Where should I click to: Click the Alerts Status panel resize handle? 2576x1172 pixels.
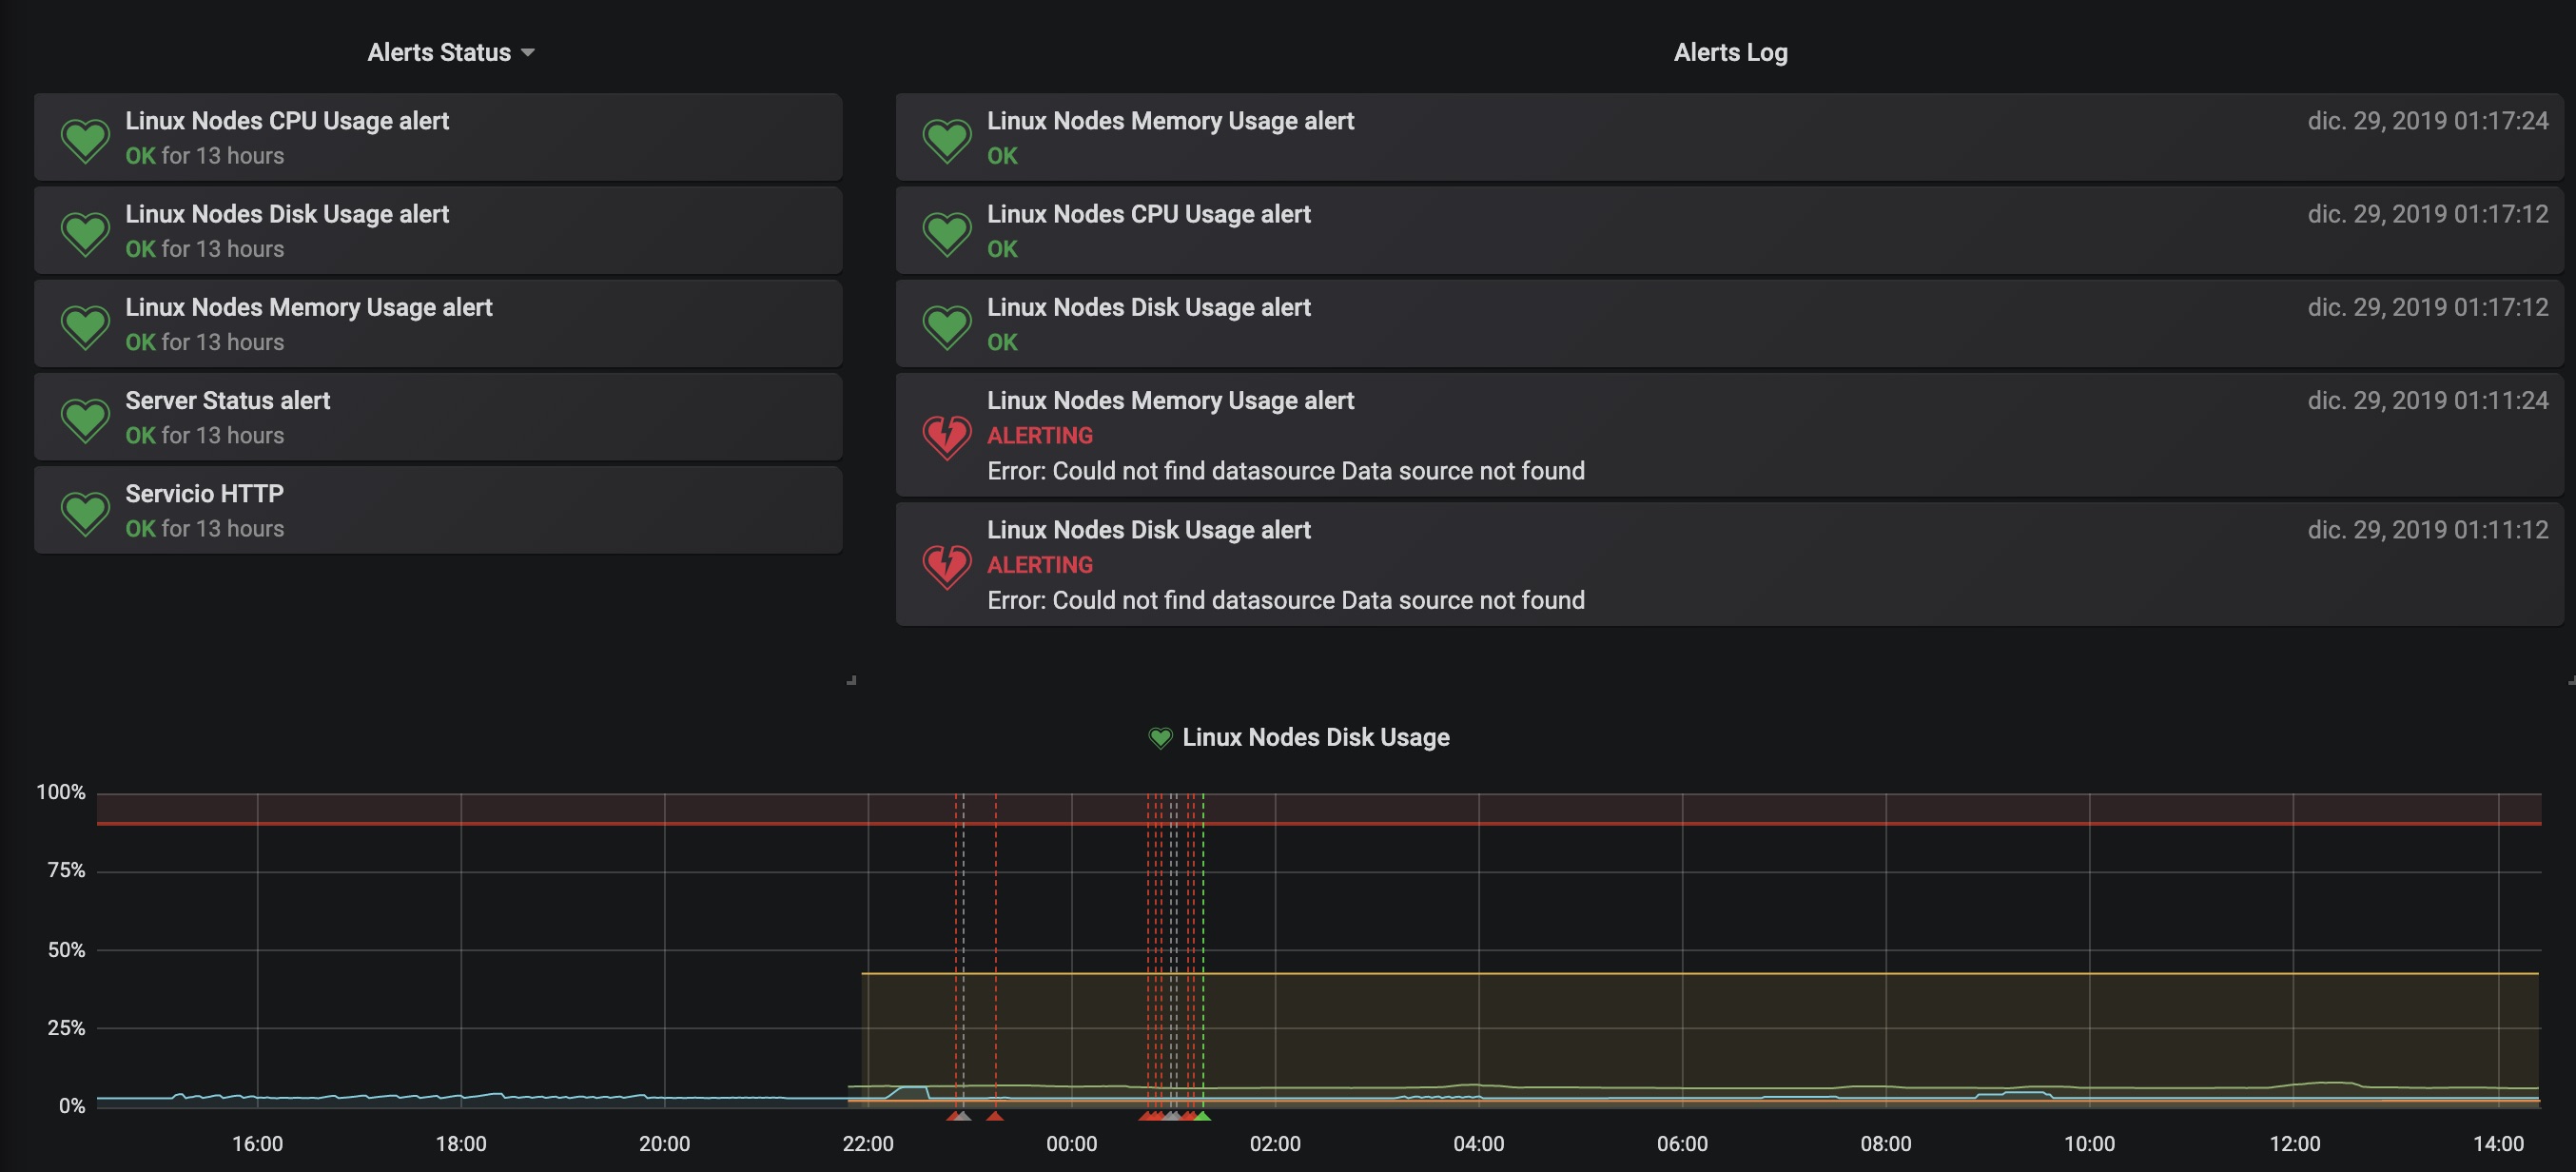tap(851, 680)
